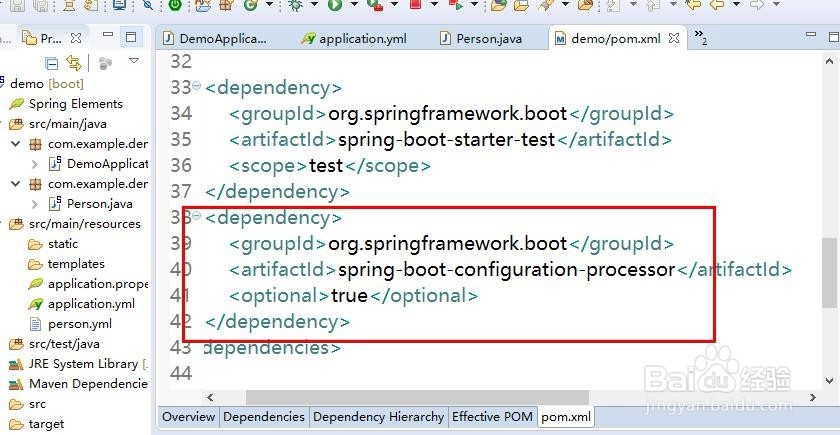The width and height of the screenshot is (840, 435).
Task: Select DemoApplicat file in the tree
Action: click(x=107, y=164)
